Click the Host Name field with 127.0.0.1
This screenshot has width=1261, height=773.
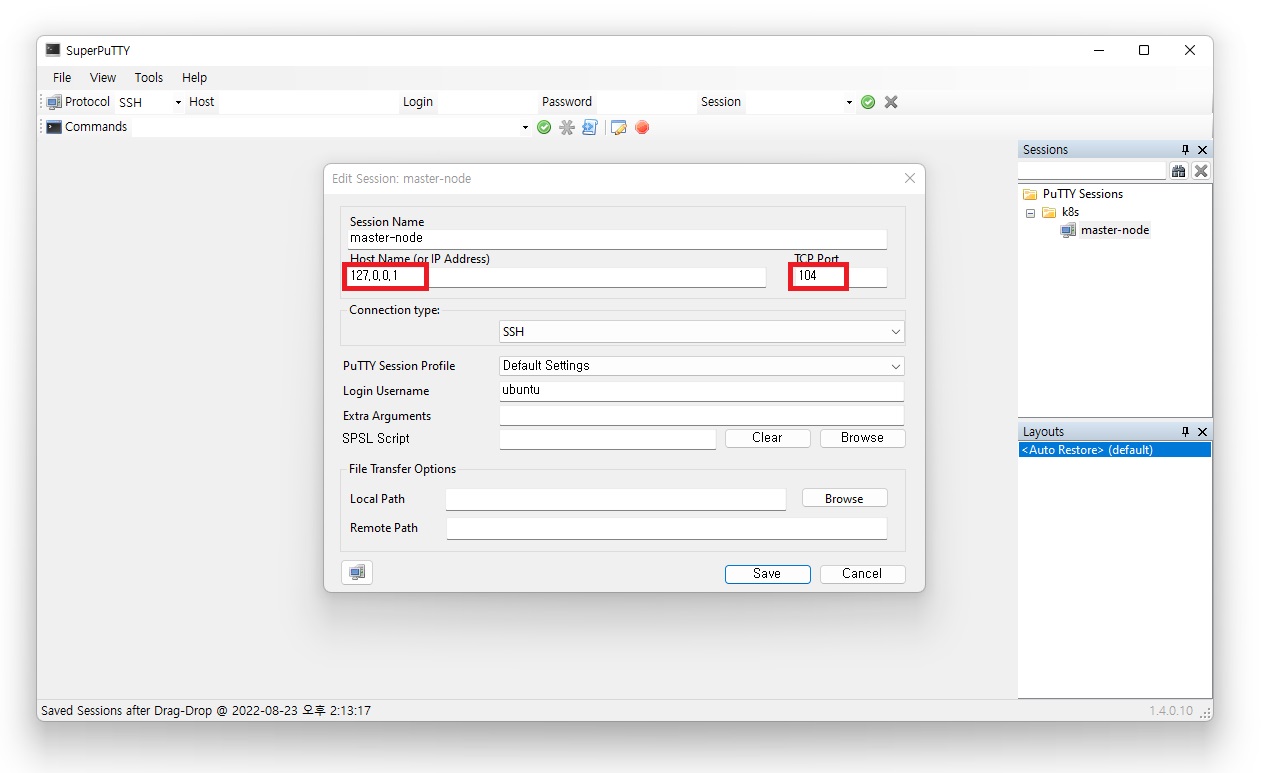pos(557,276)
